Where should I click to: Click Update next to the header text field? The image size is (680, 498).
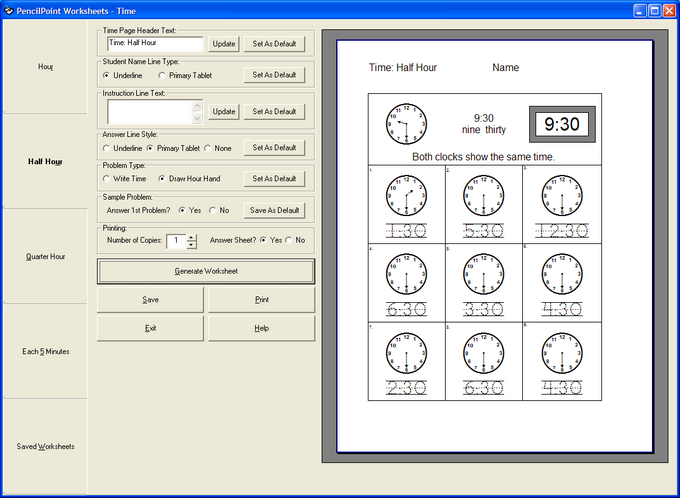coord(224,44)
